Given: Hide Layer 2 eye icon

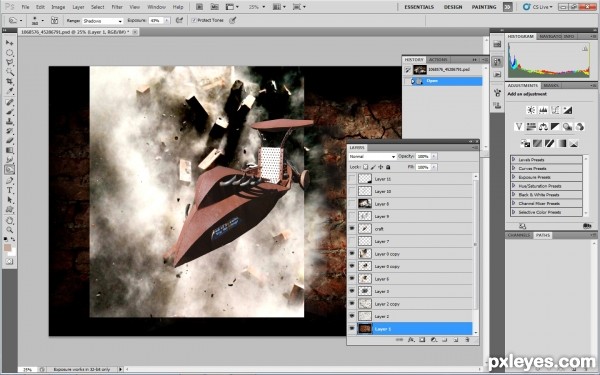Looking at the screenshot, I should (x=352, y=316).
